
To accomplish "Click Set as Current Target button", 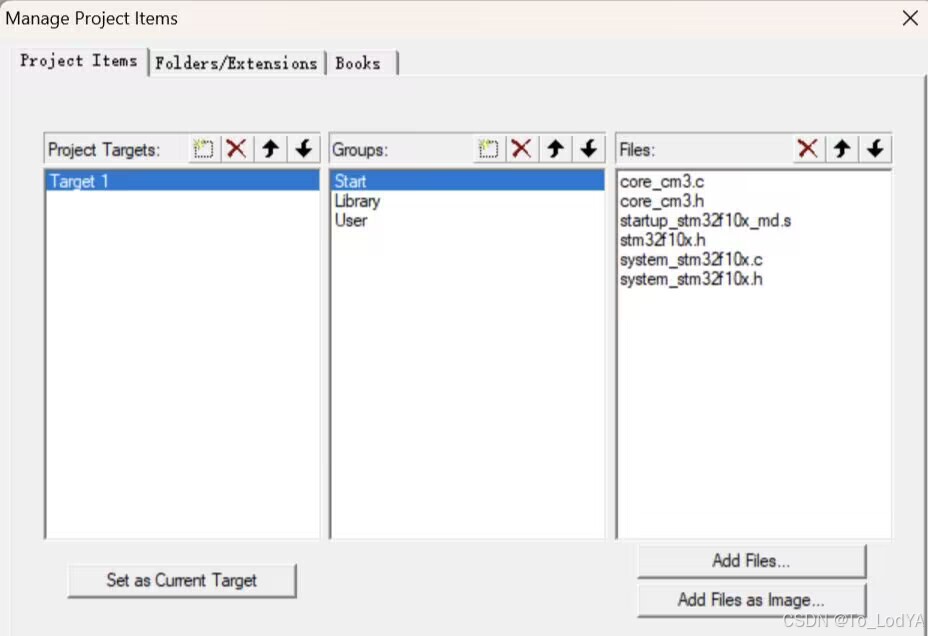I will 182,580.
